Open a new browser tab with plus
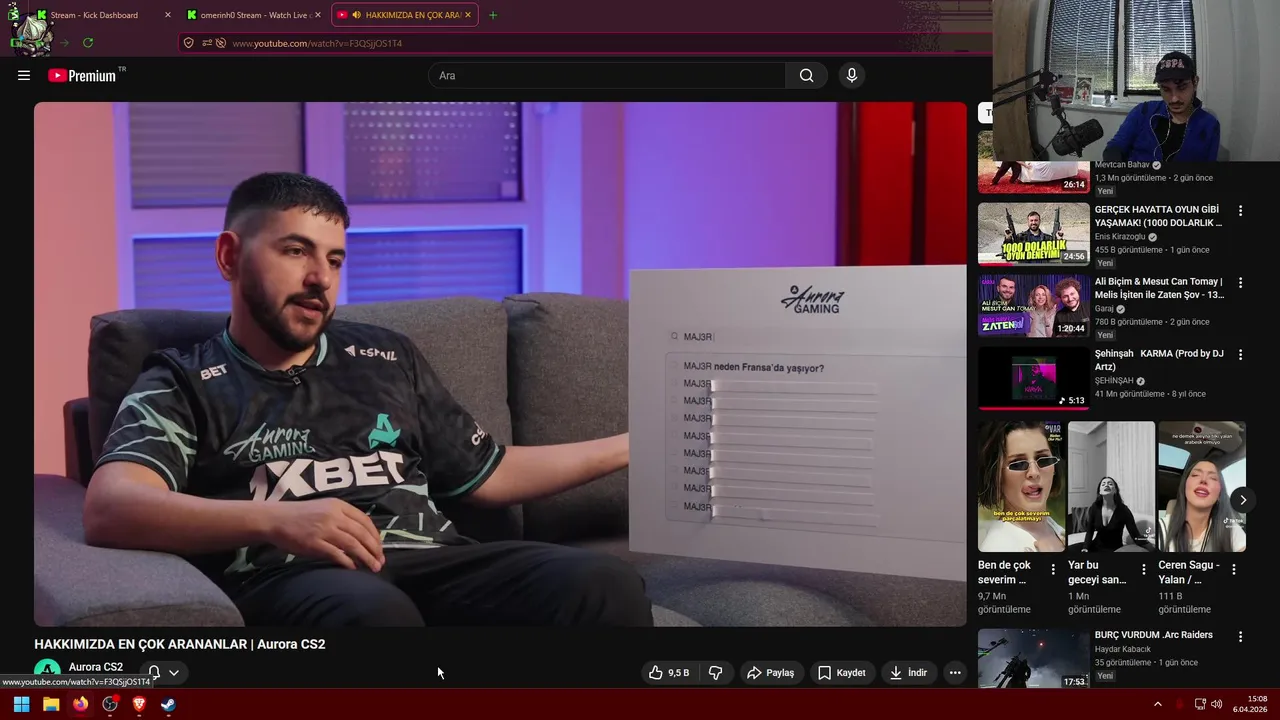1280x720 pixels. (x=493, y=15)
